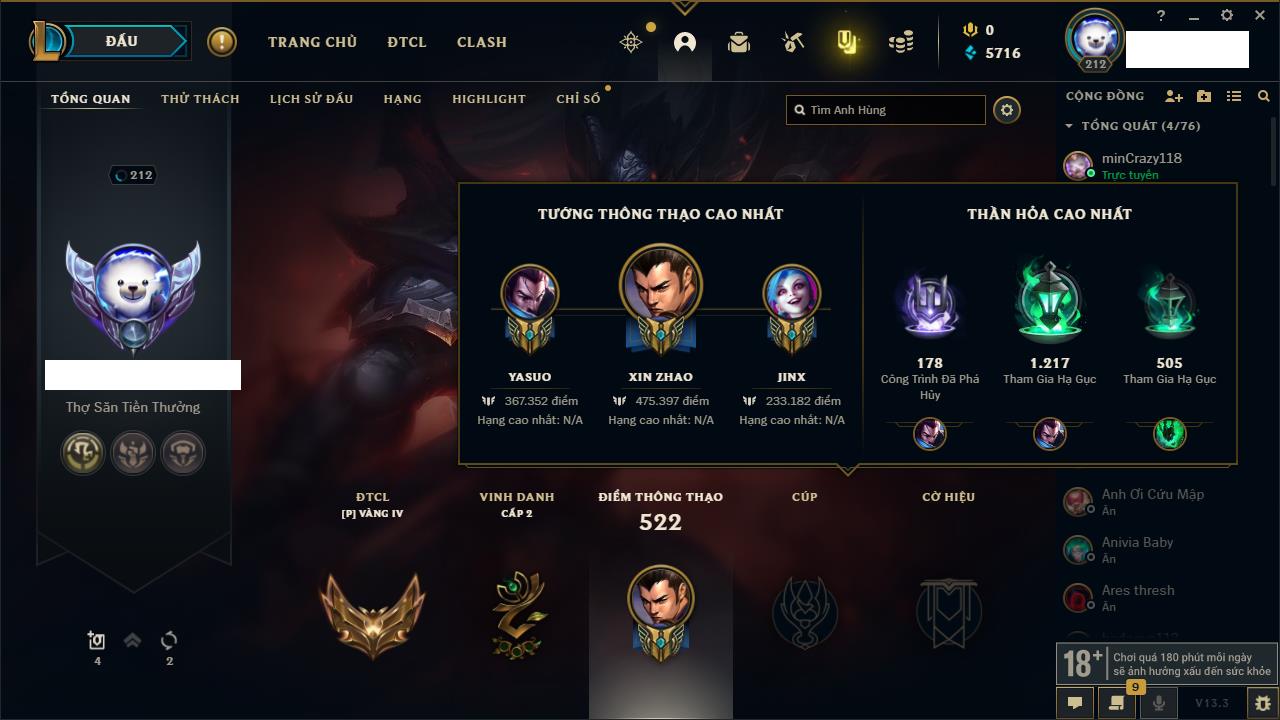This screenshot has height=720, width=1280.
Task: Select Xin Zhao mastery thumbnail under ĐIỂM THÔNG THẠO
Action: click(661, 610)
